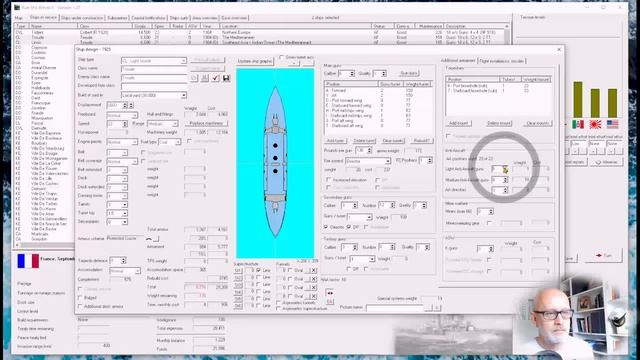Click the red checkmark design check icon
Image resolution: width=640 pixels, height=360 pixels.
point(216,78)
